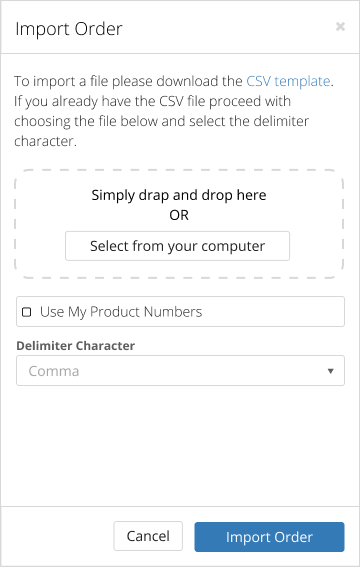
Task: Click 'select the delimiter character' instruction text
Action: click(x=162, y=131)
